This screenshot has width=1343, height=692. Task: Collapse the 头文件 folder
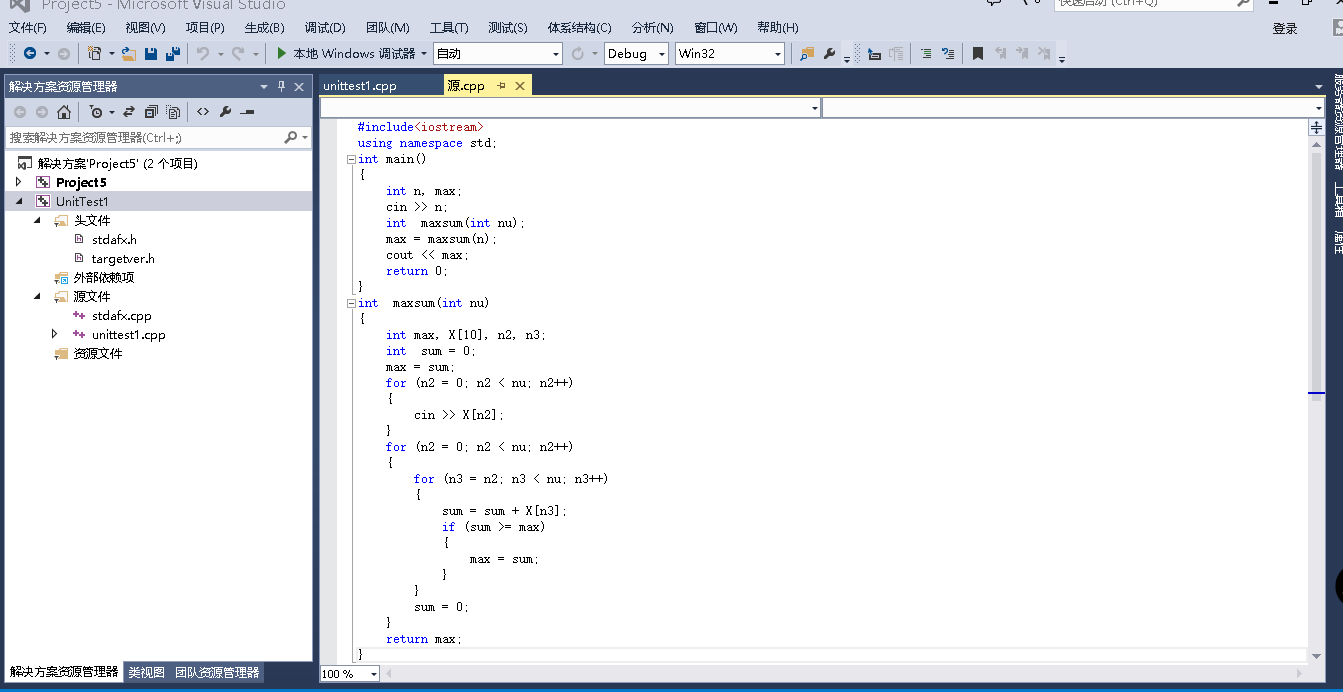coord(37,220)
